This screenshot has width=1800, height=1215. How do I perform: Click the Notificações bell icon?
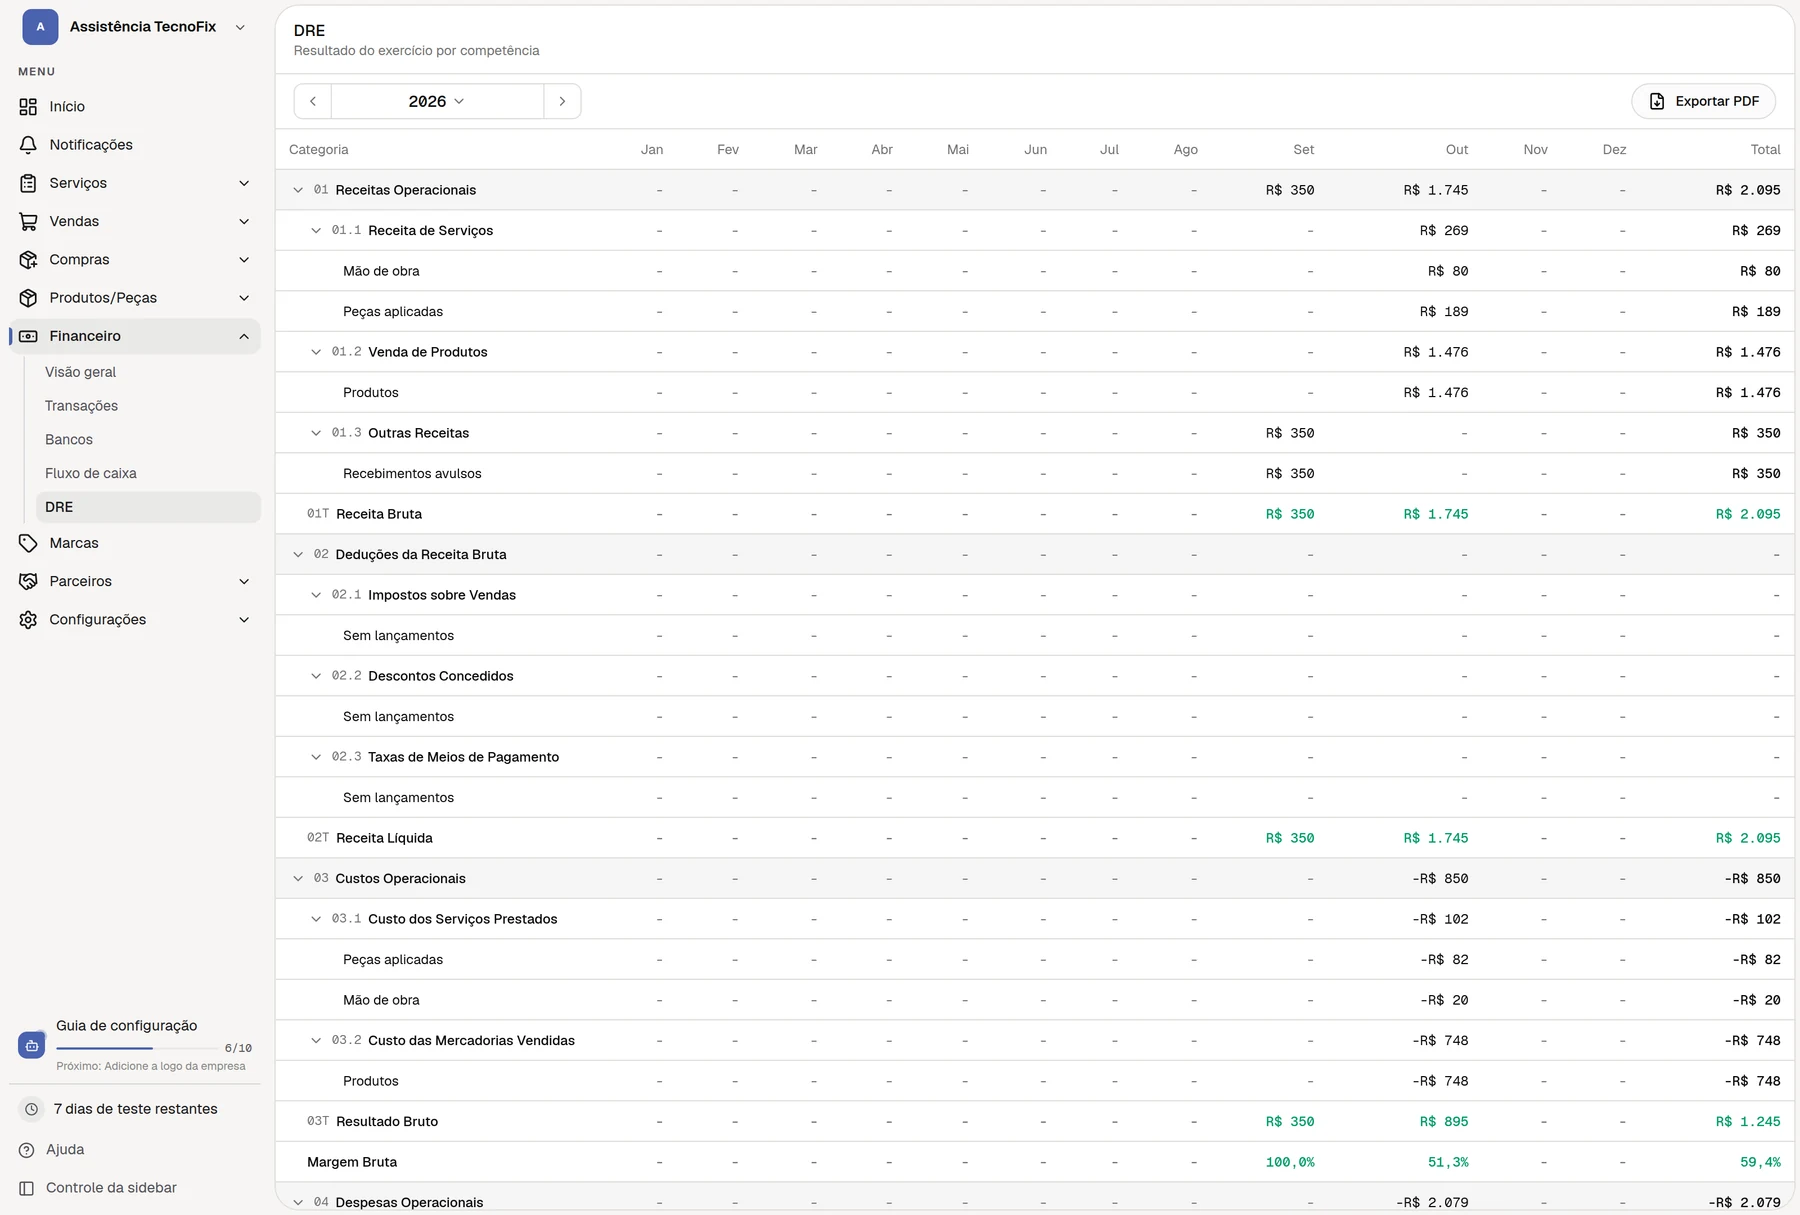[28, 145]
